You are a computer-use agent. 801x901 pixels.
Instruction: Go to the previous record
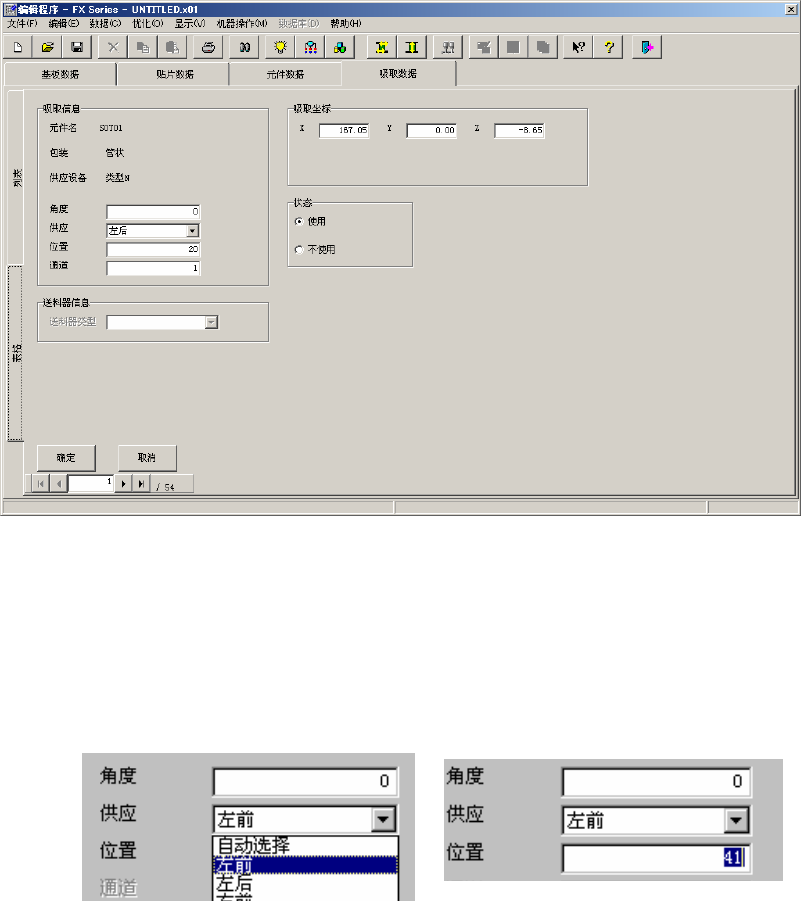(x=59, y=484)
